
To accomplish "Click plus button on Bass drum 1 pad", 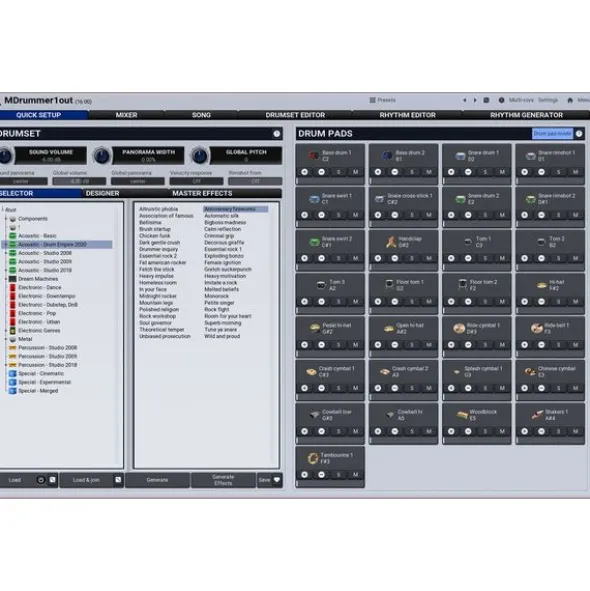I will click(305, 172).
